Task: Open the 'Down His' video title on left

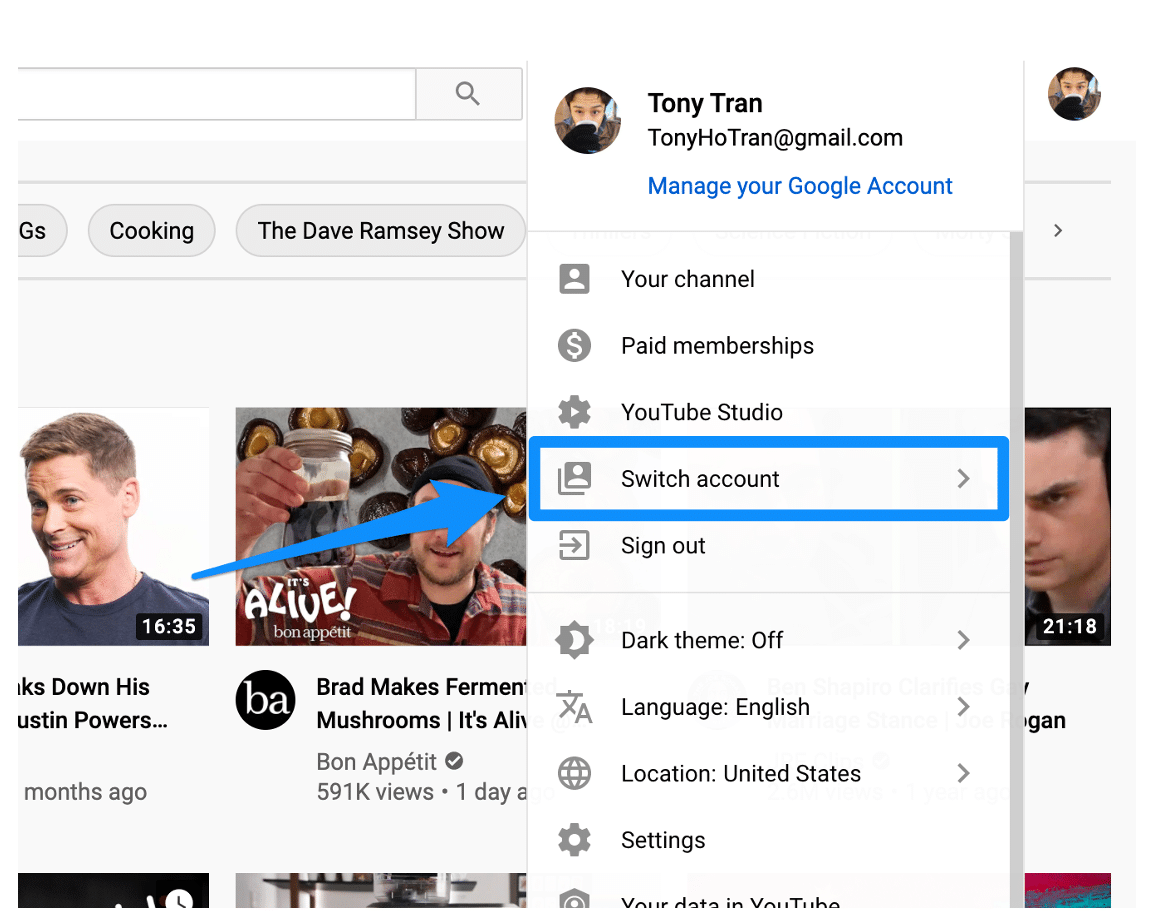Action: 92,703
